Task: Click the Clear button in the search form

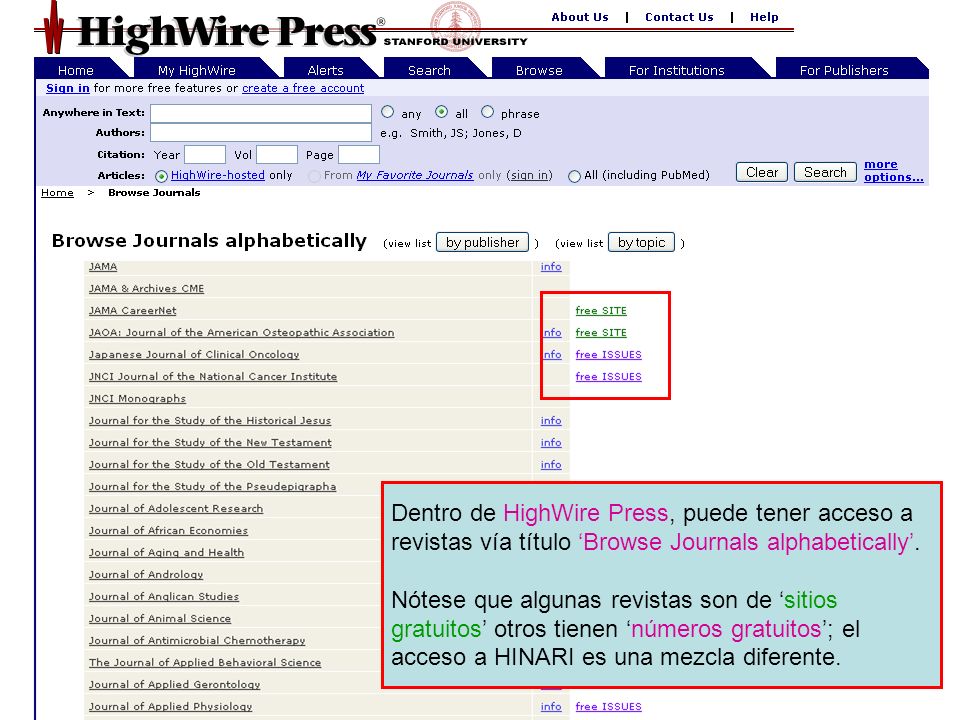Action: coord(762,172)
